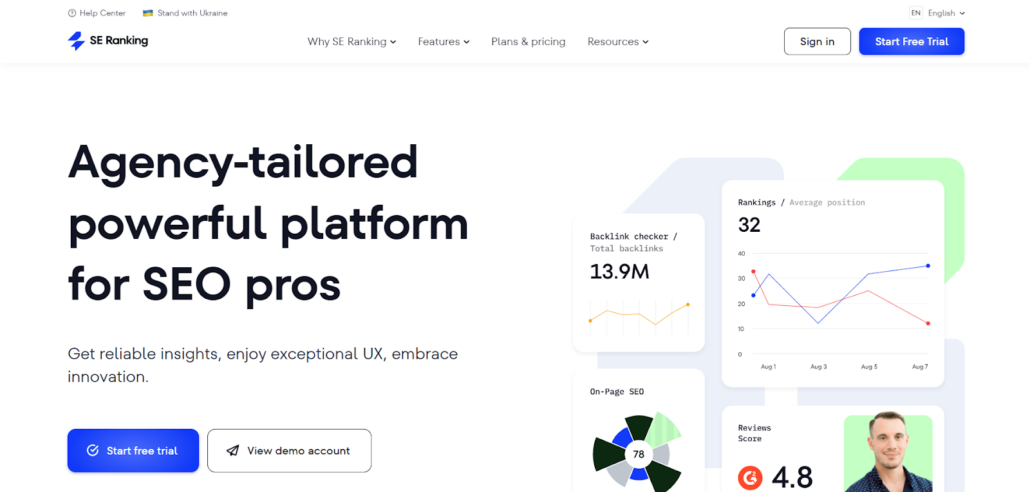Click the SE Ranking wordmark text

click(119, 41)
